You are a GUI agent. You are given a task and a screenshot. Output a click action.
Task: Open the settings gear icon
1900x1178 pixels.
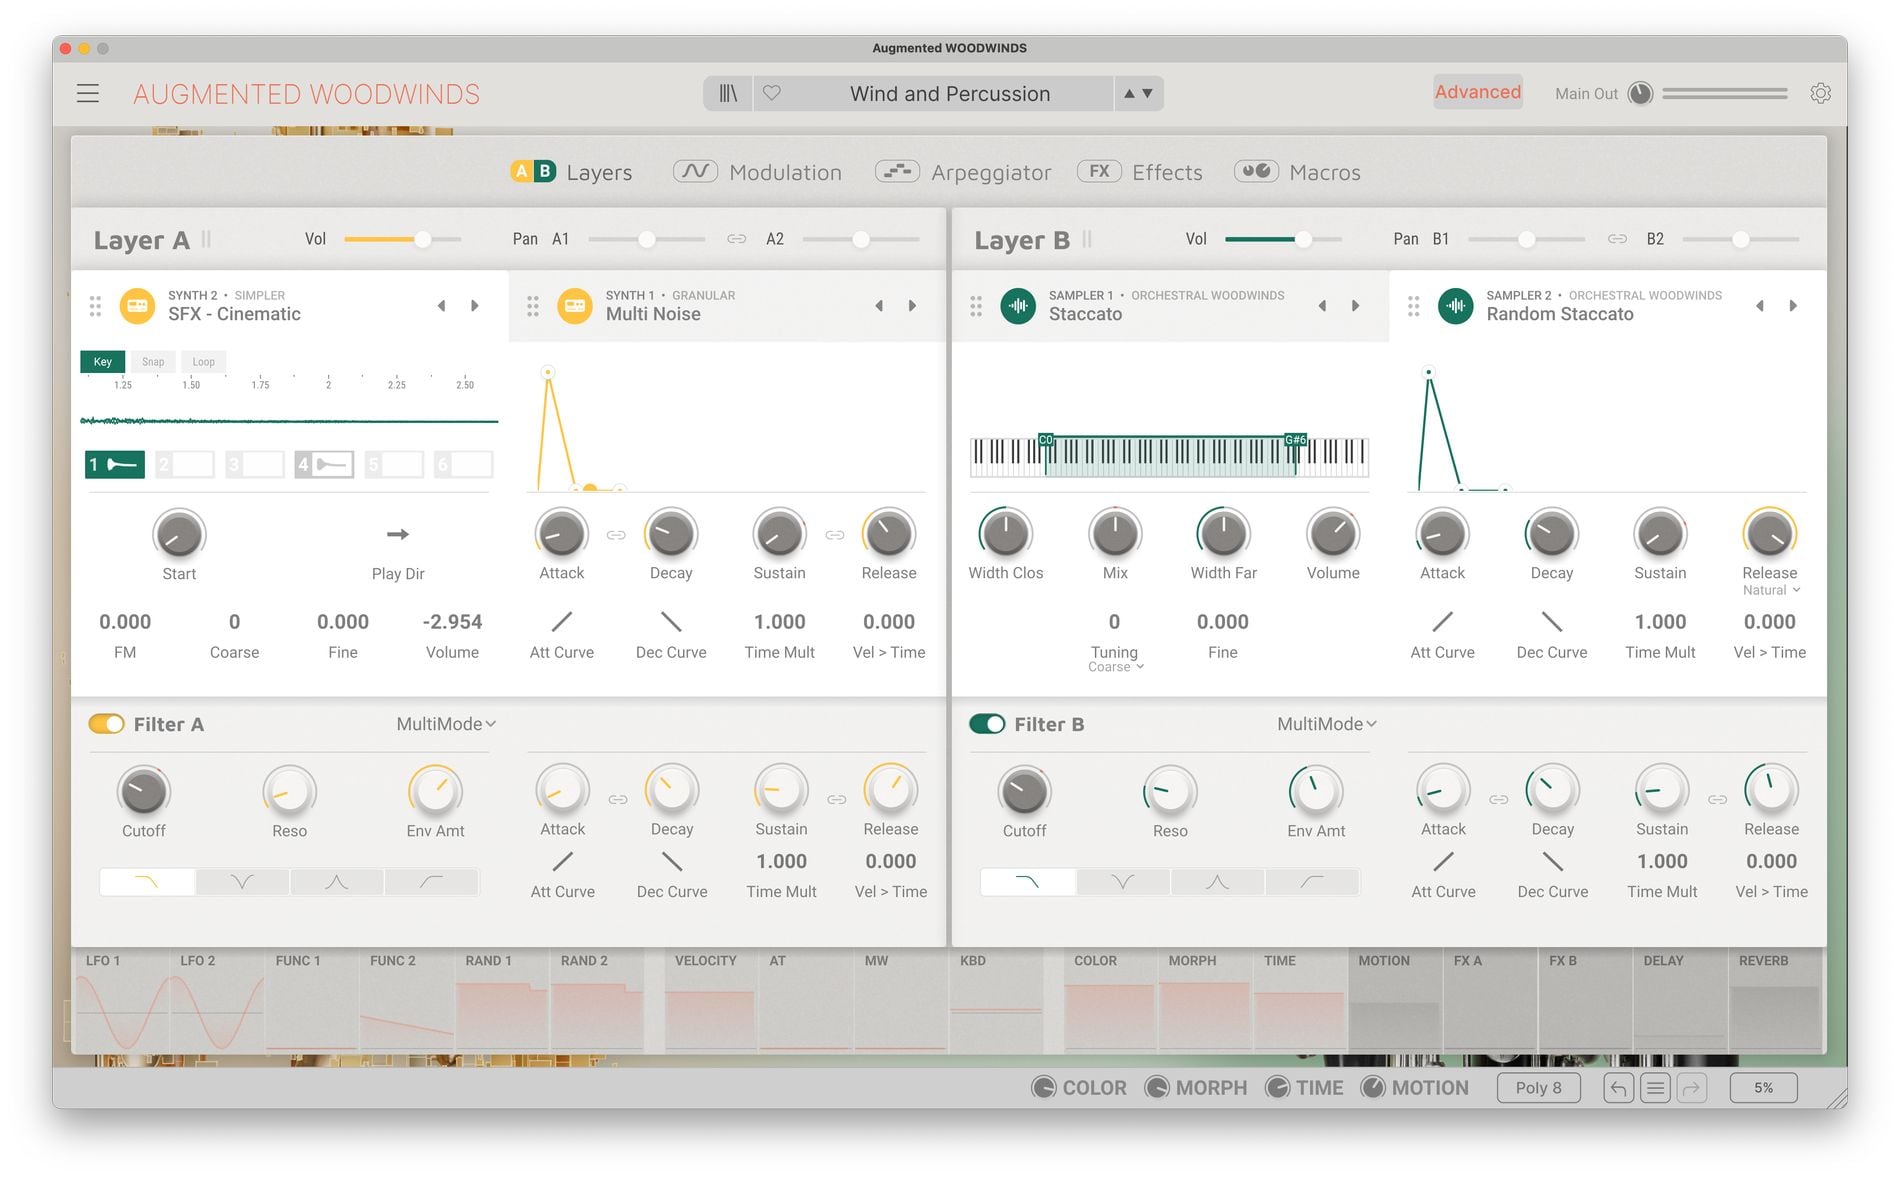click(1821, 93)
